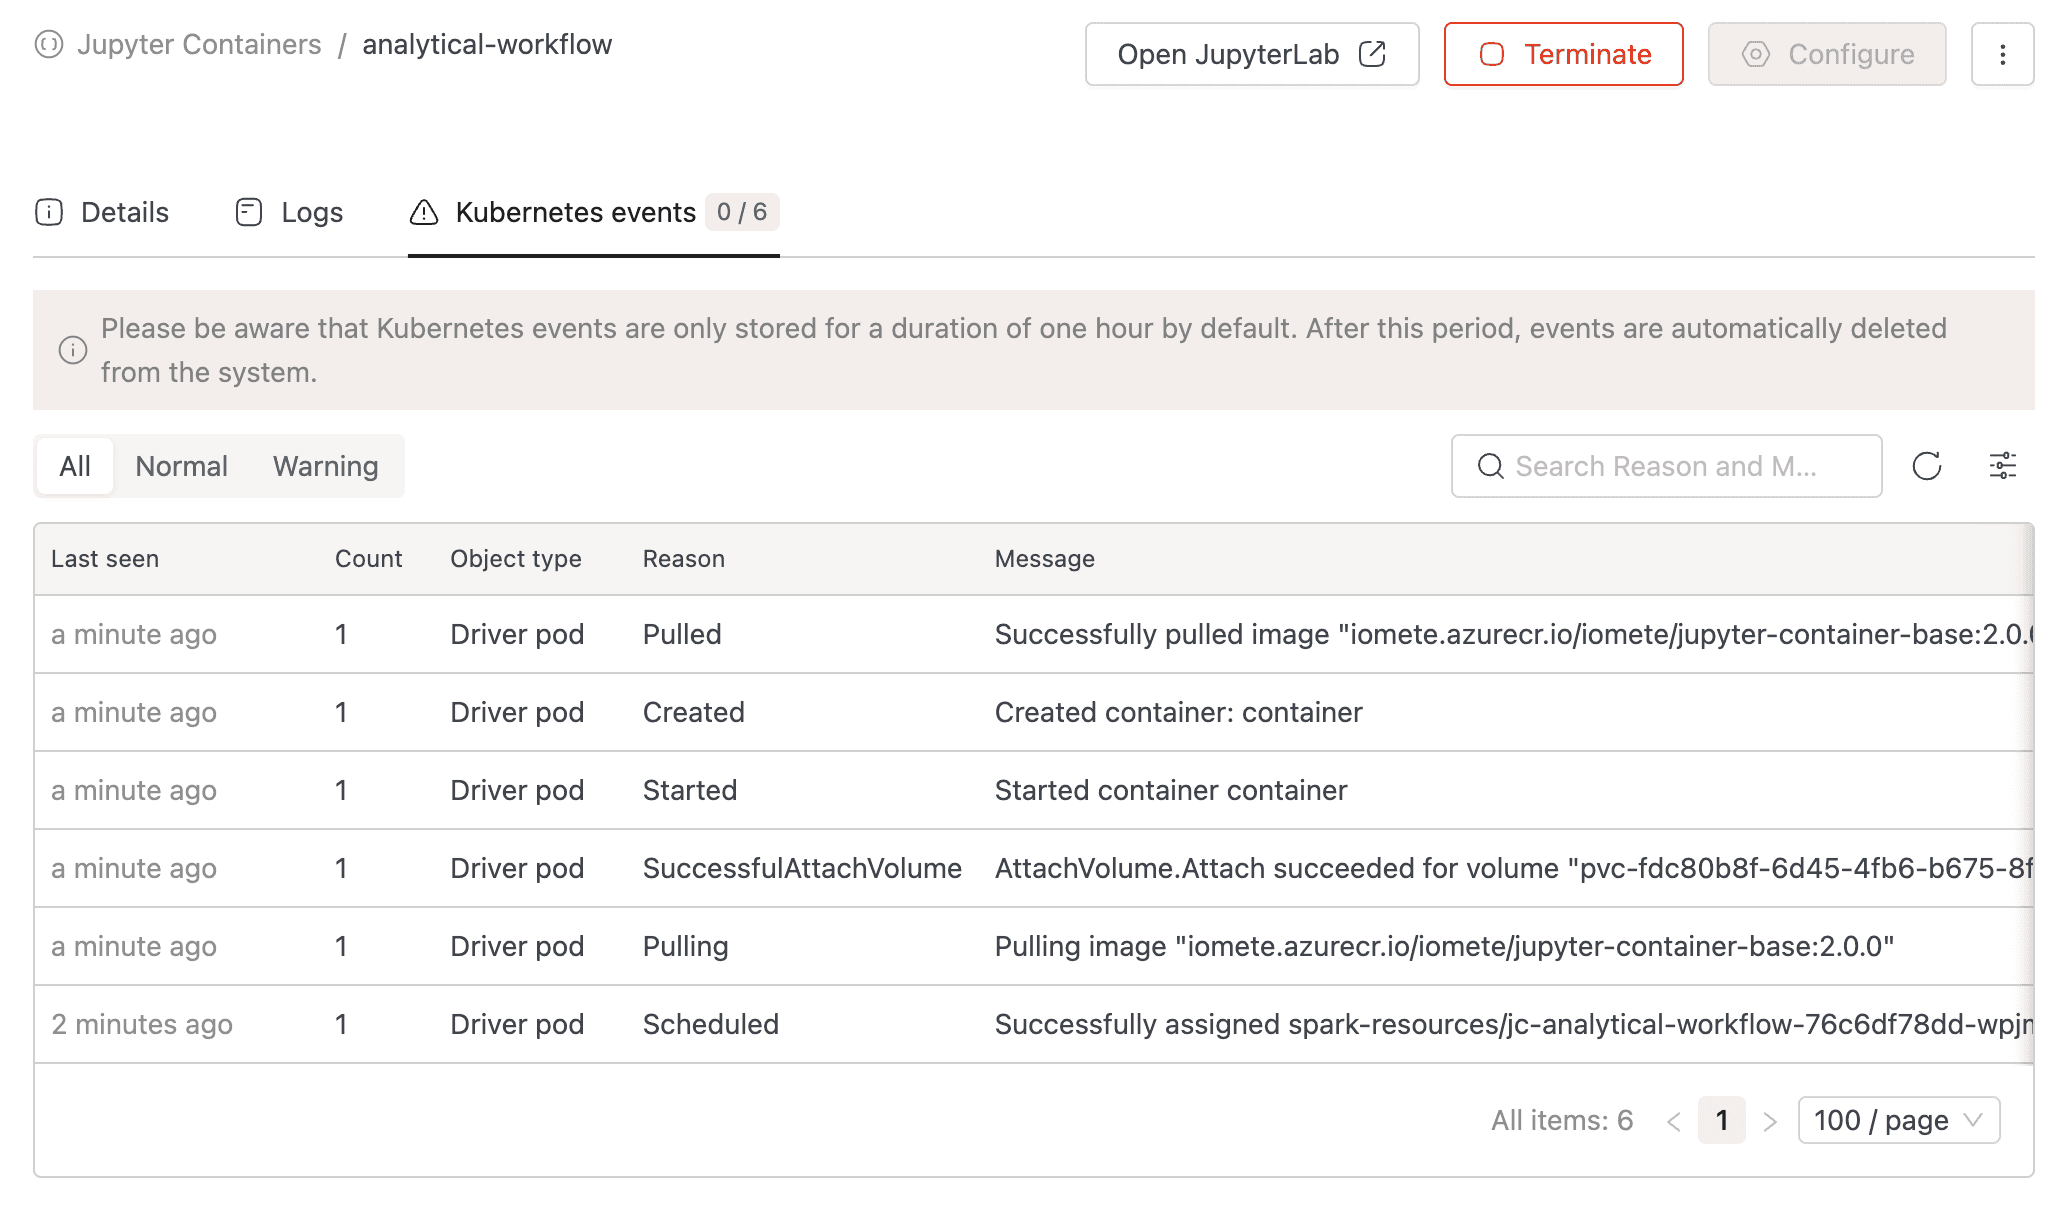Click the refresh events icon

[x=1926, y=466]
